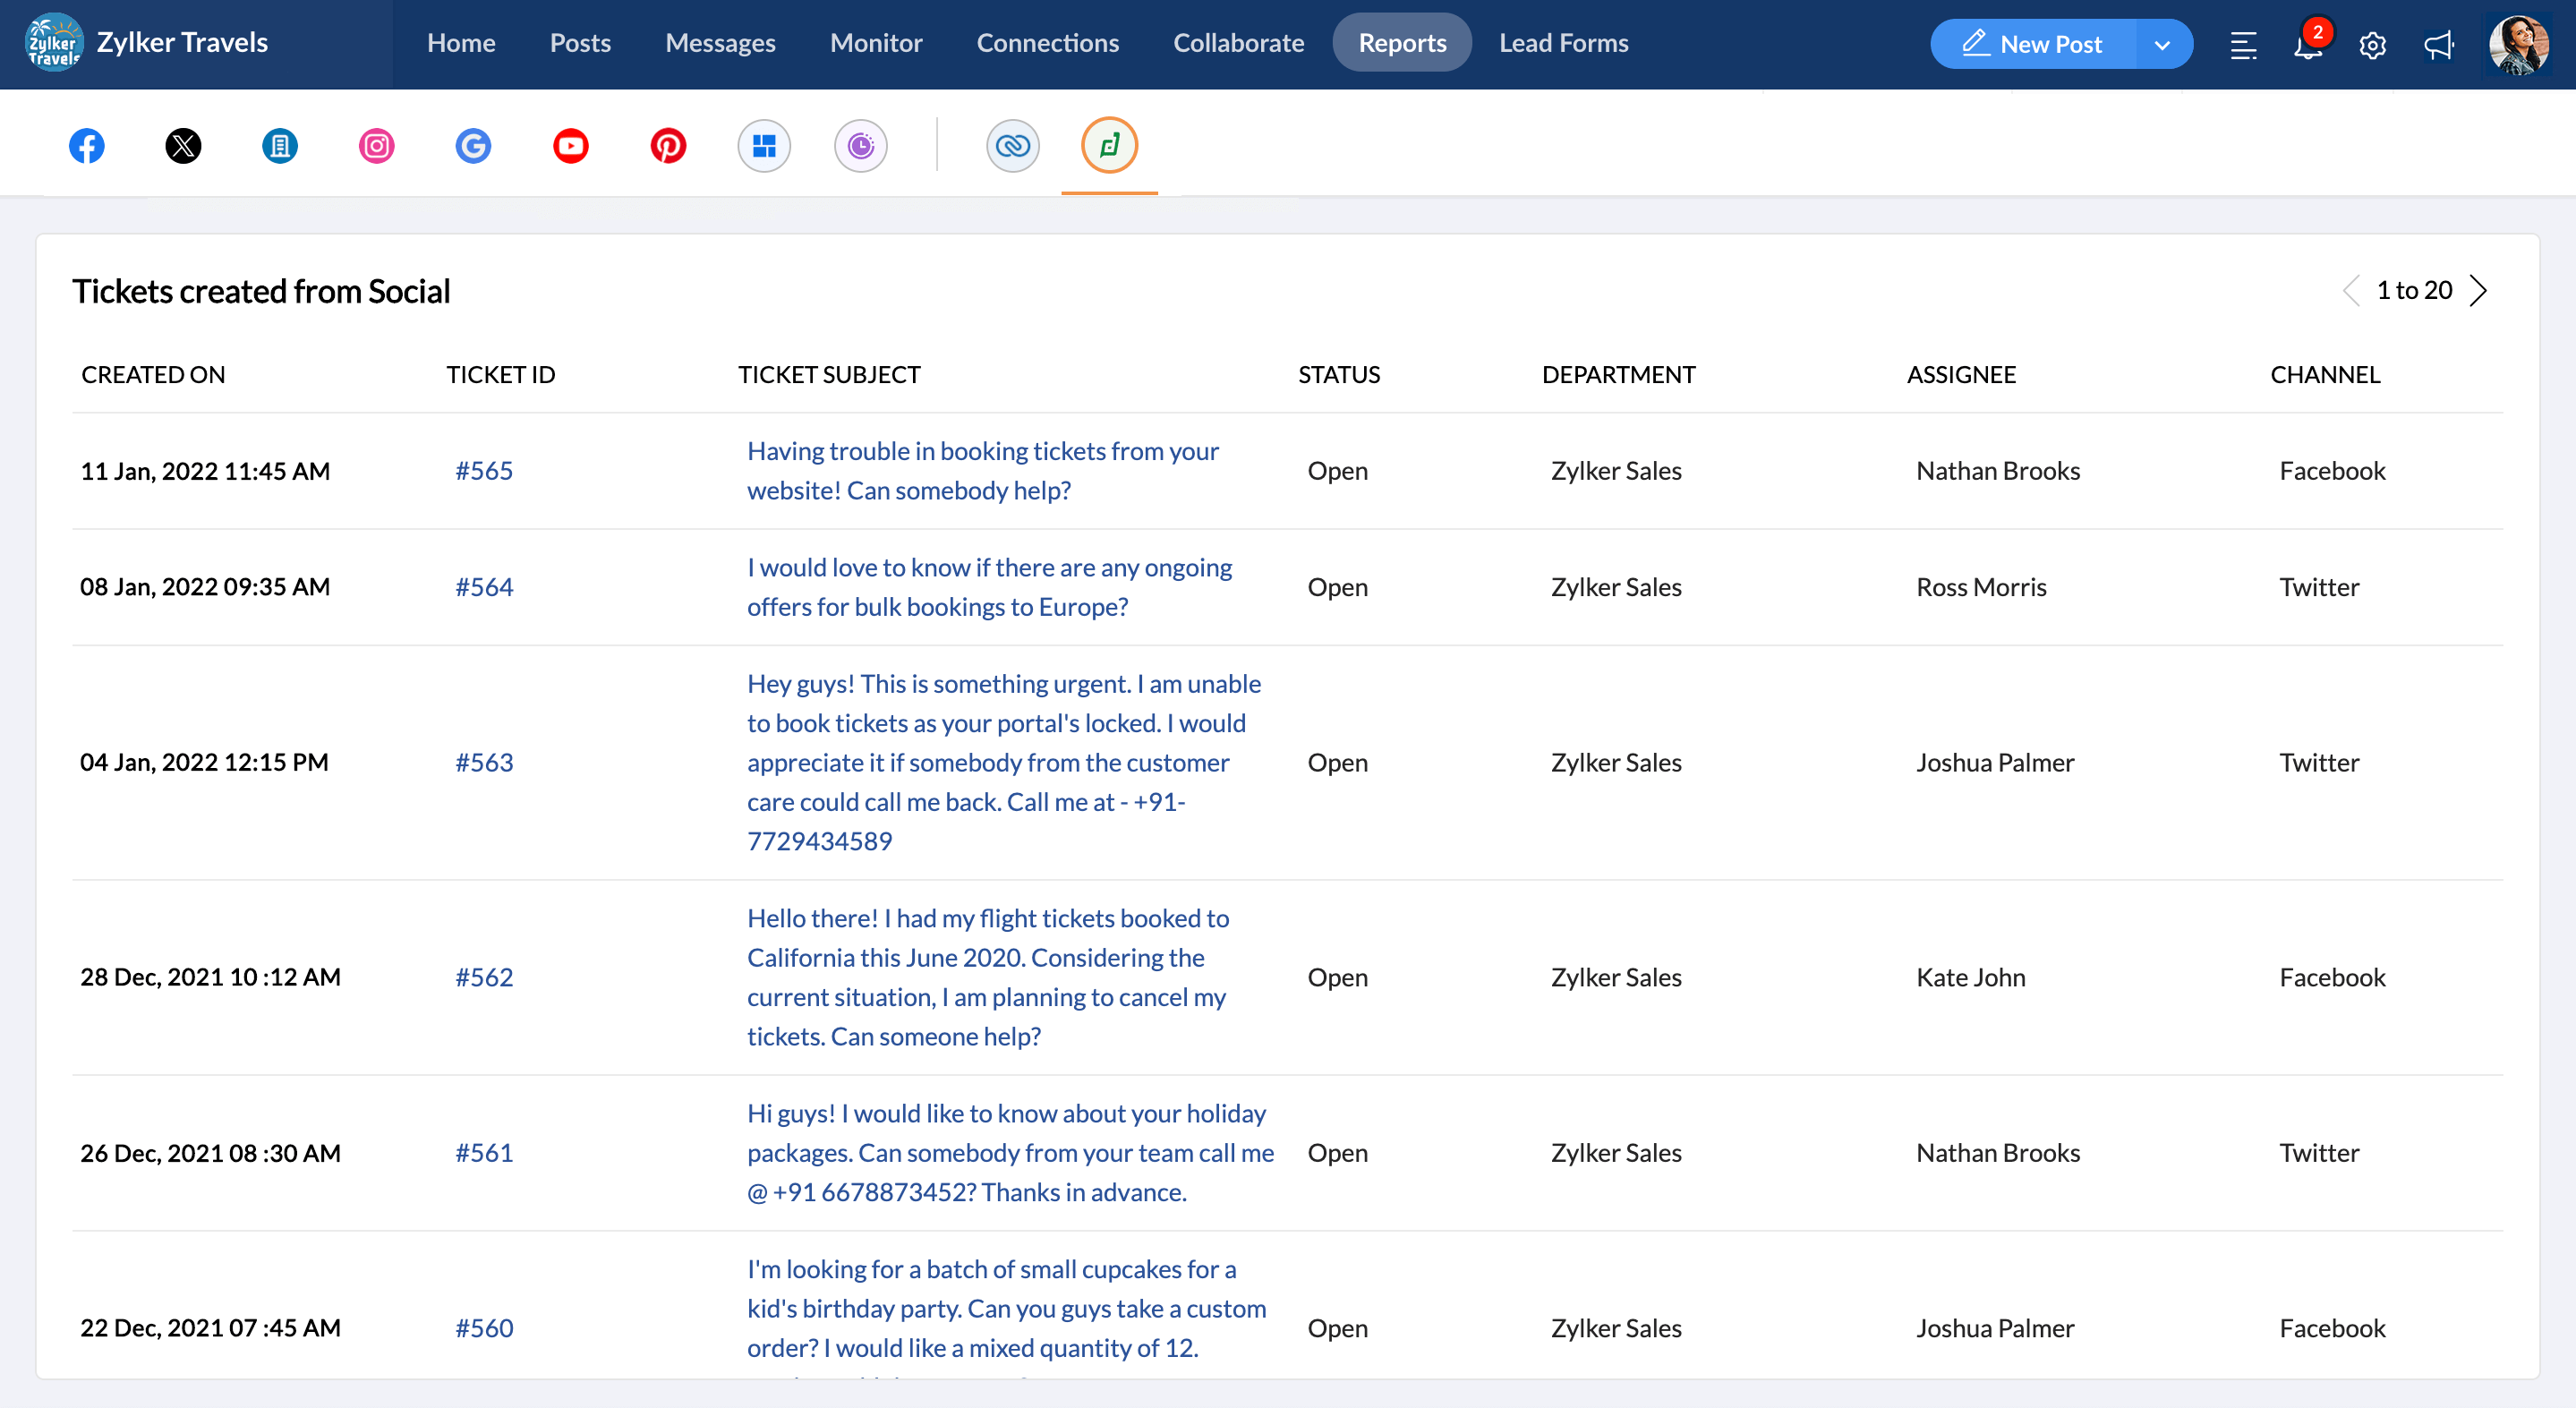Viewport: 2576px width, 1408px height.
Task: Open the settings gear icon
Action: point(2372,45)
